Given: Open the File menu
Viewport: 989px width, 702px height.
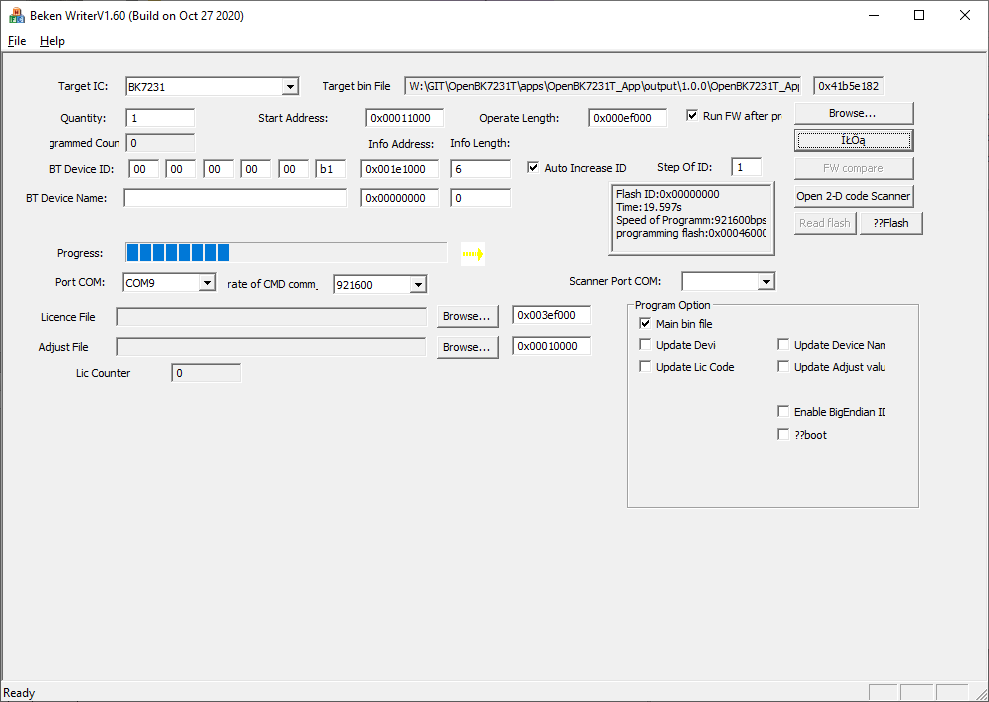Looking at the screenshot, I should point(17,41).
